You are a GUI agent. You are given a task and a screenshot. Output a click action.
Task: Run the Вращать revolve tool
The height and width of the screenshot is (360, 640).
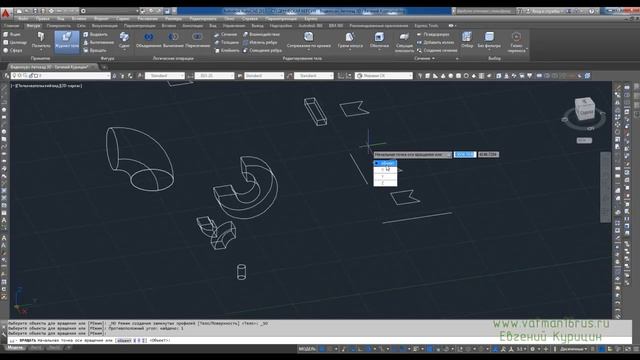(95, 51)
